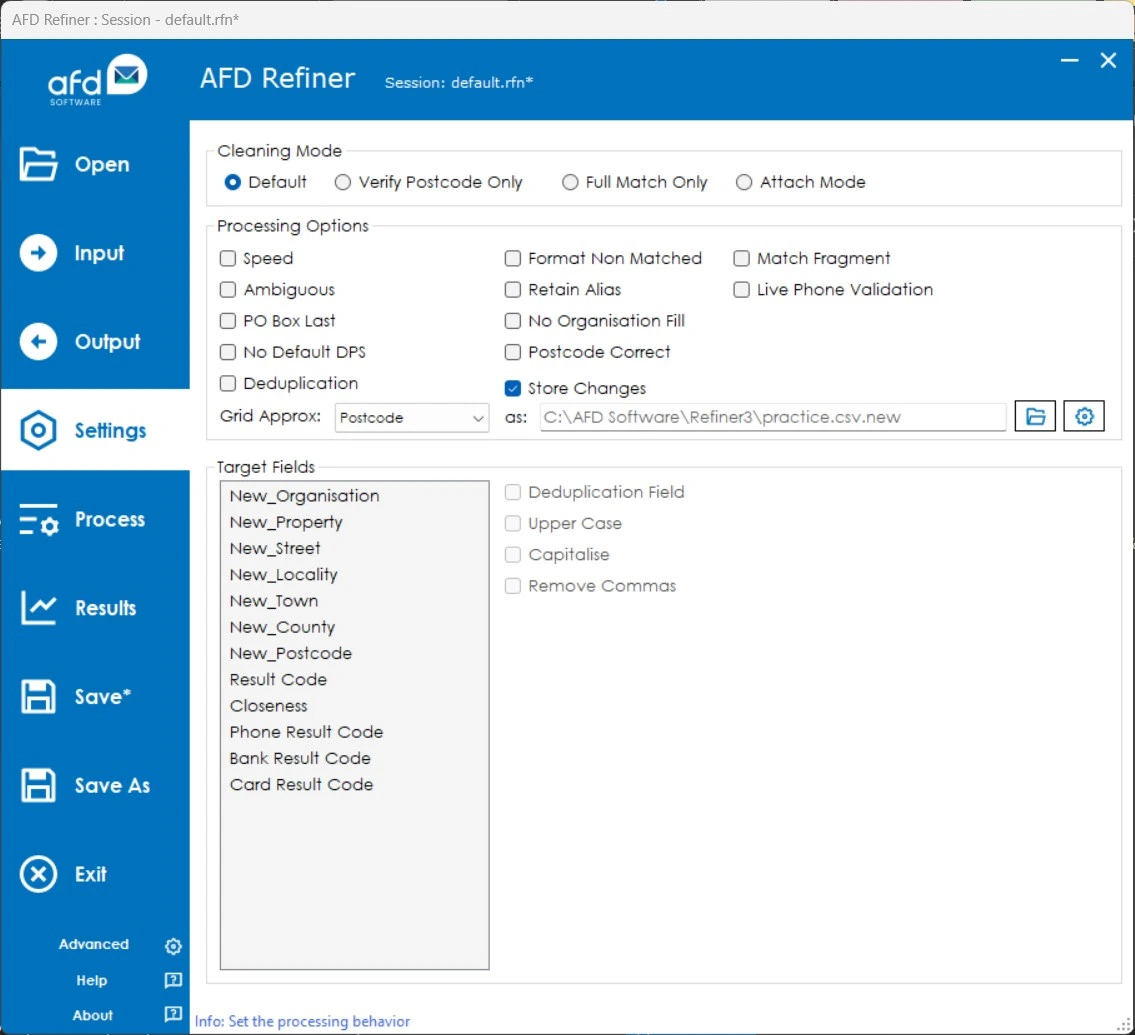Select New_Street in Target Fields
This screenshot has height=1035, width=1135.
pyautogui.click(x=354, y=549)
